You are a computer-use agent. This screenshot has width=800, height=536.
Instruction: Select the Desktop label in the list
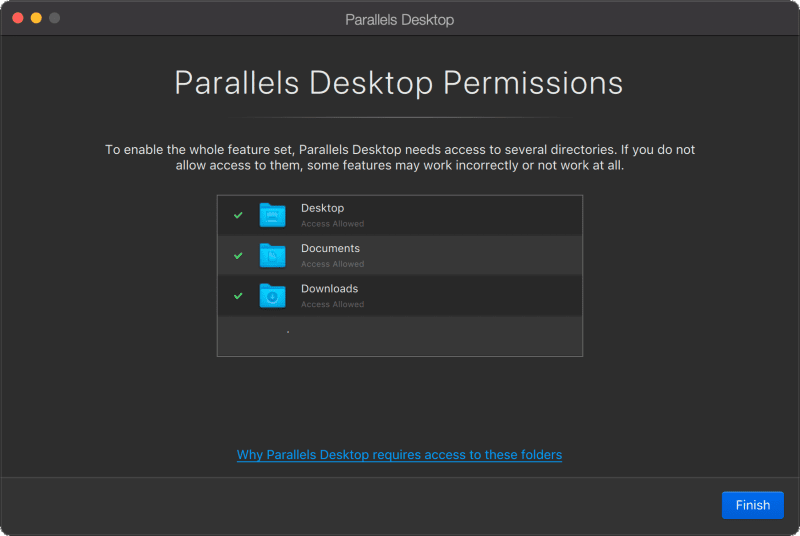[322, 208]
